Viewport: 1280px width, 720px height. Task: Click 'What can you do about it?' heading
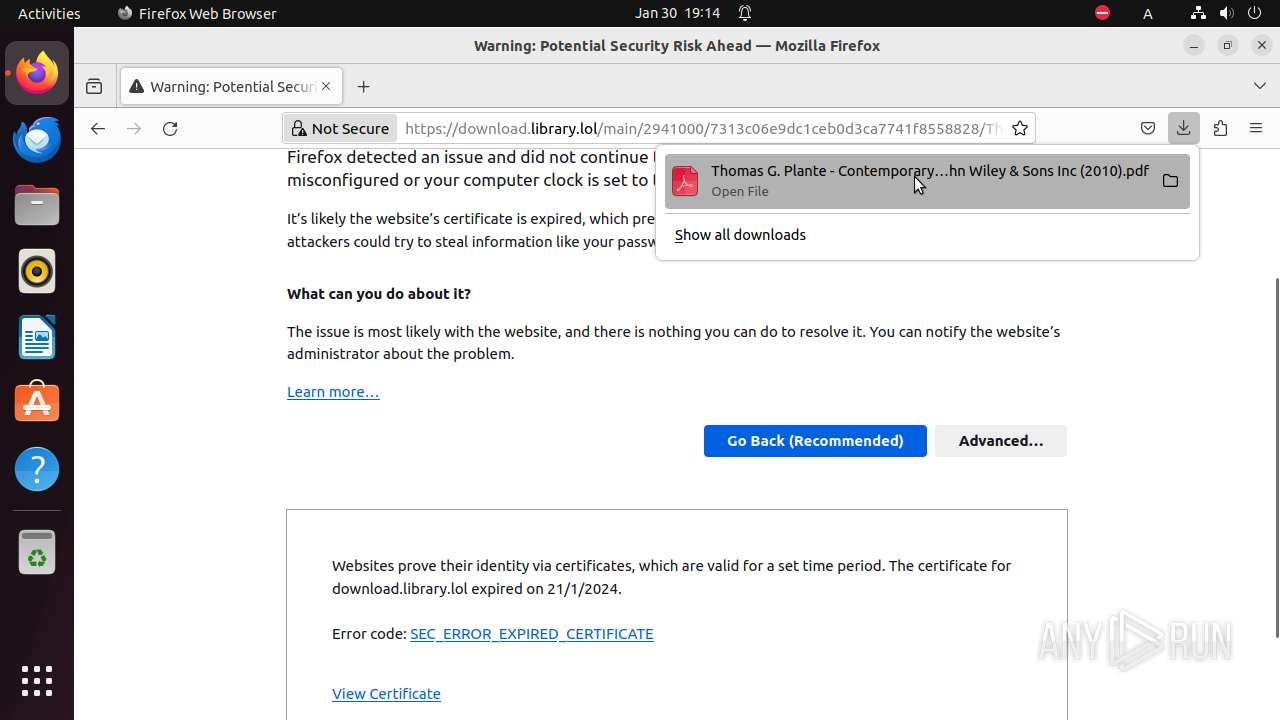click(x=379, y=294)
